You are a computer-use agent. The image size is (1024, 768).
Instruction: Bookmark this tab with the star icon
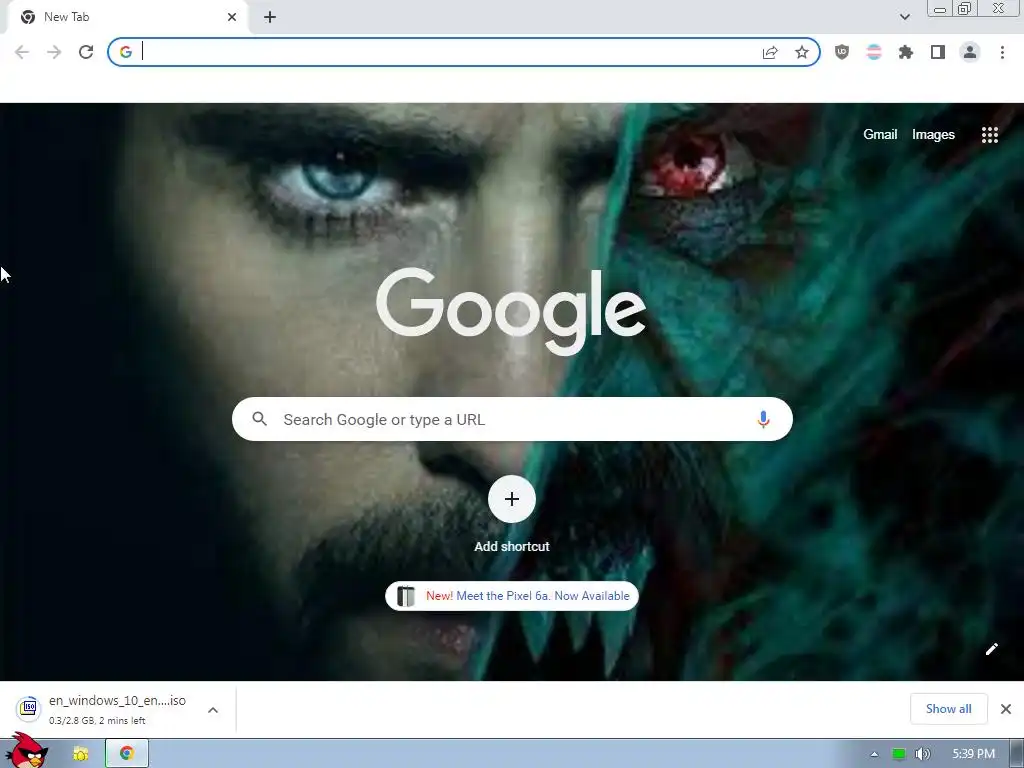(802, 52)
